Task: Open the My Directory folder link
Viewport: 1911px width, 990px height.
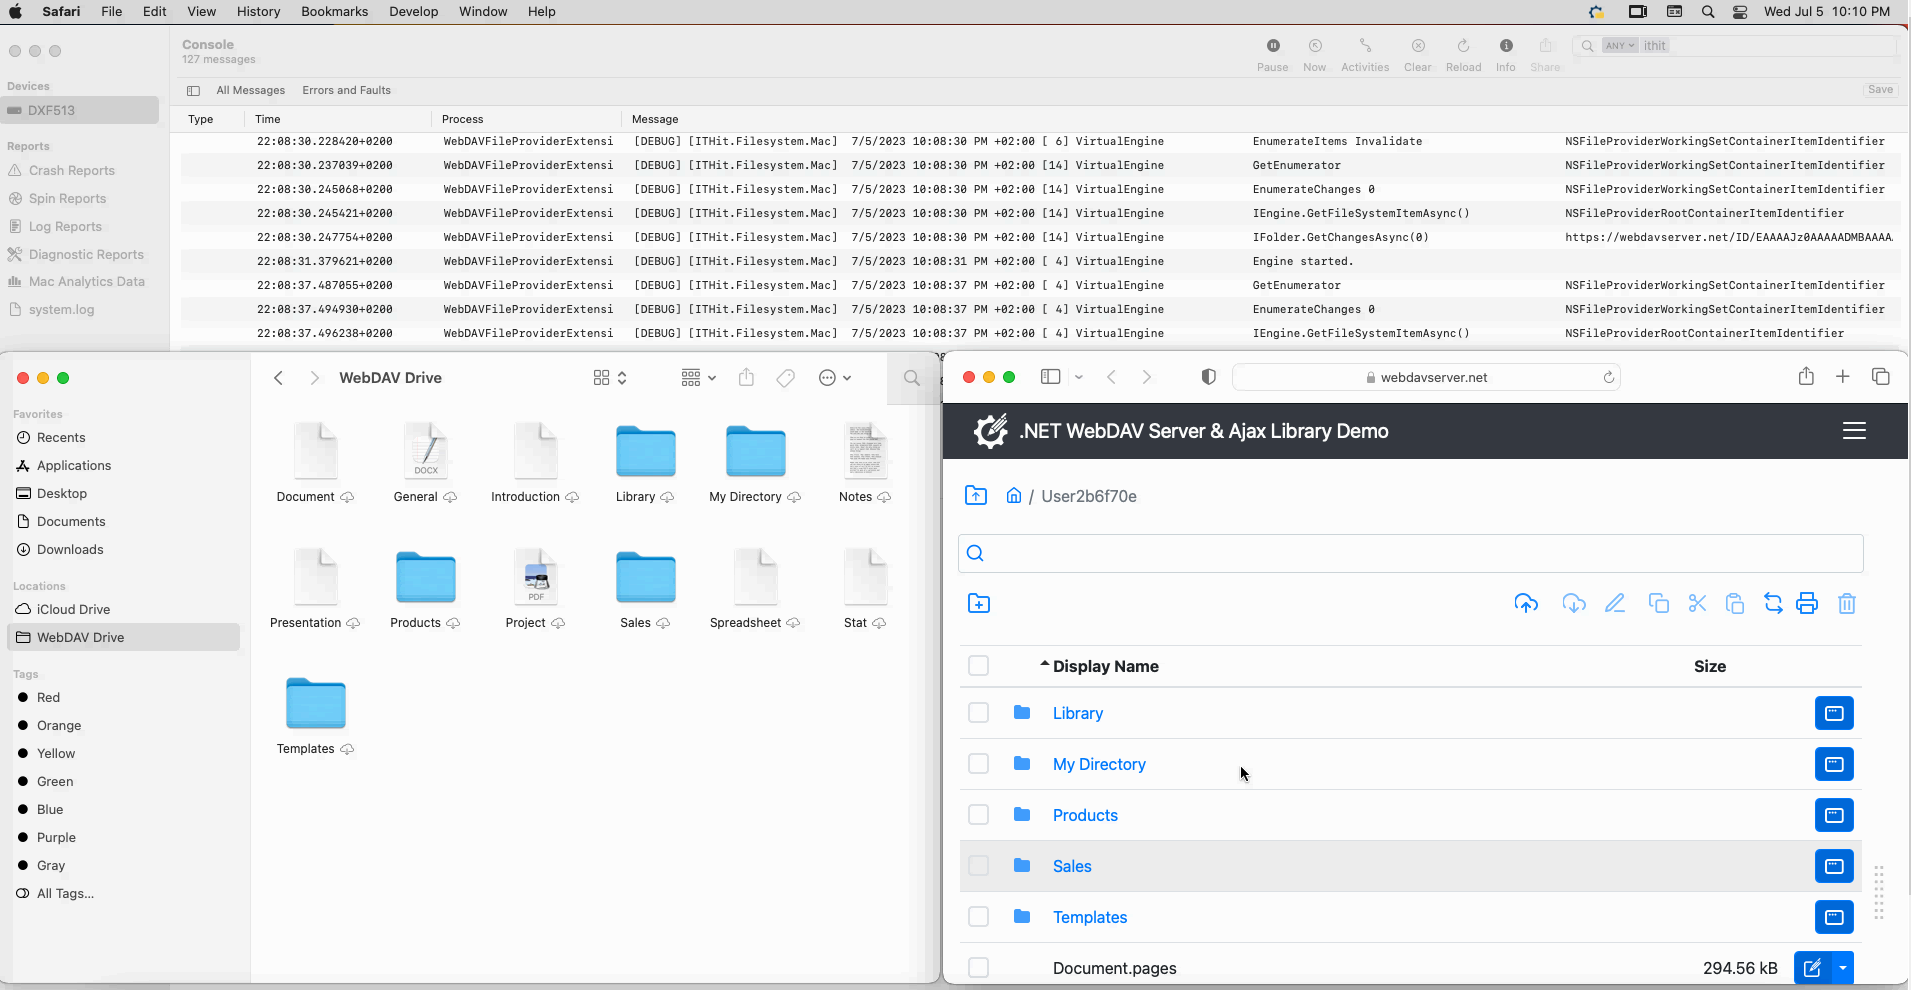Action: (x=1099, y=764)
